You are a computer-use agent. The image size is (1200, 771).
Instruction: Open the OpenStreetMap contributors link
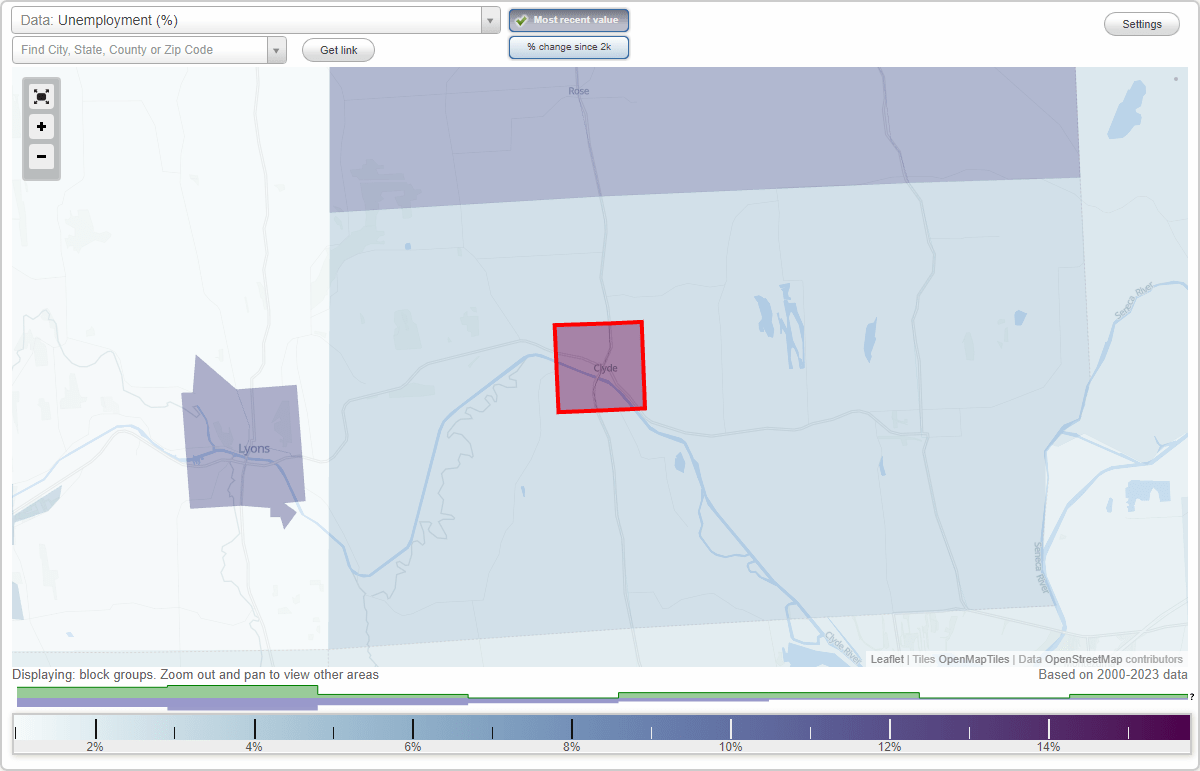(1085, 659)
